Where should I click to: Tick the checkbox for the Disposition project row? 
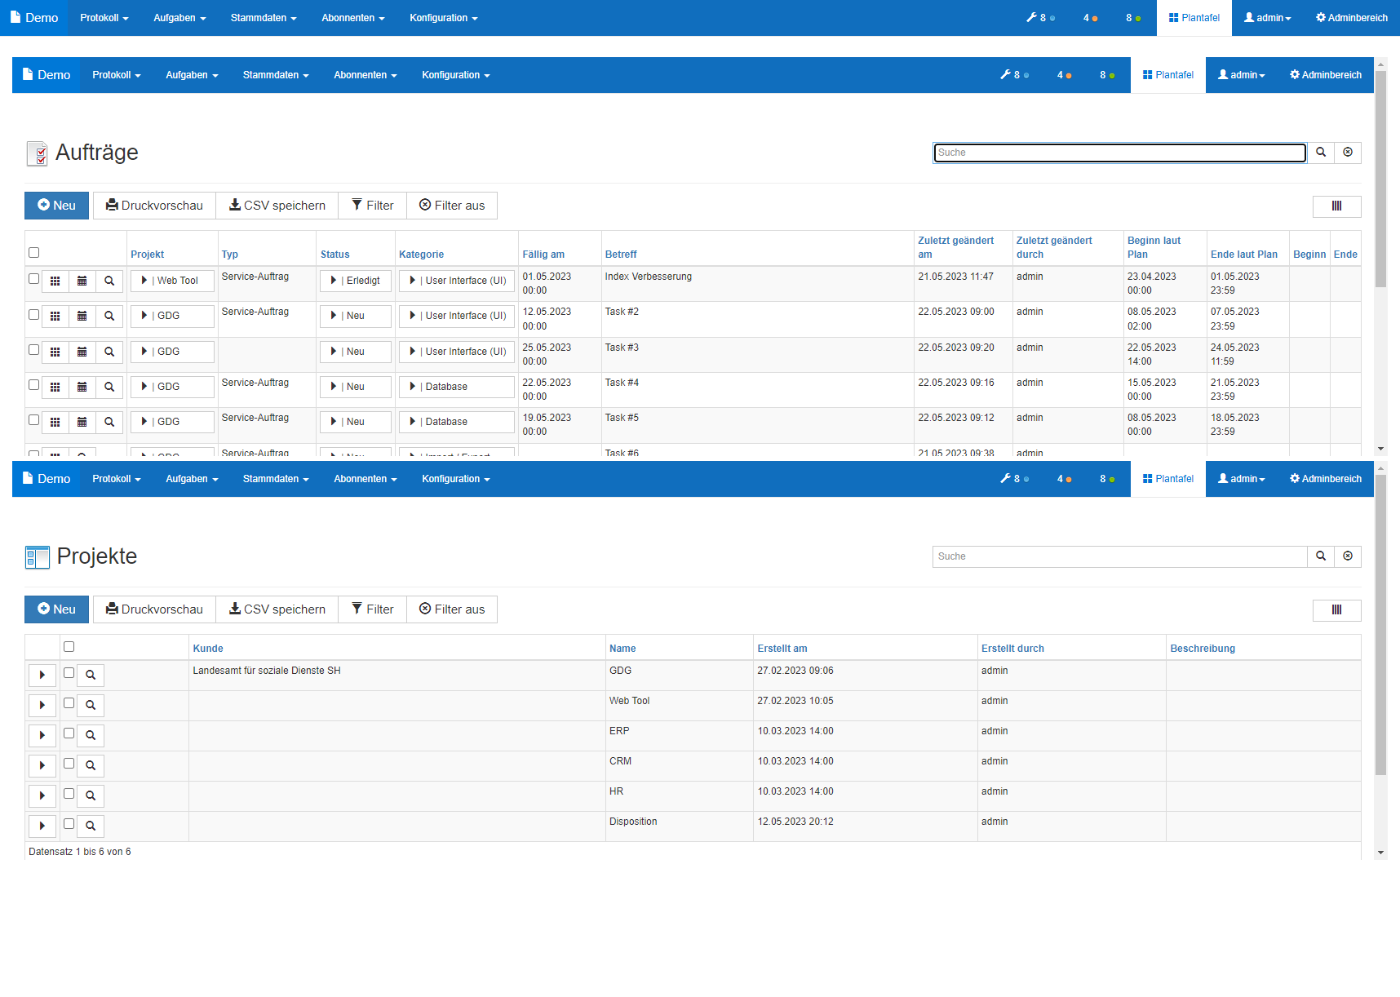[69, 824]
